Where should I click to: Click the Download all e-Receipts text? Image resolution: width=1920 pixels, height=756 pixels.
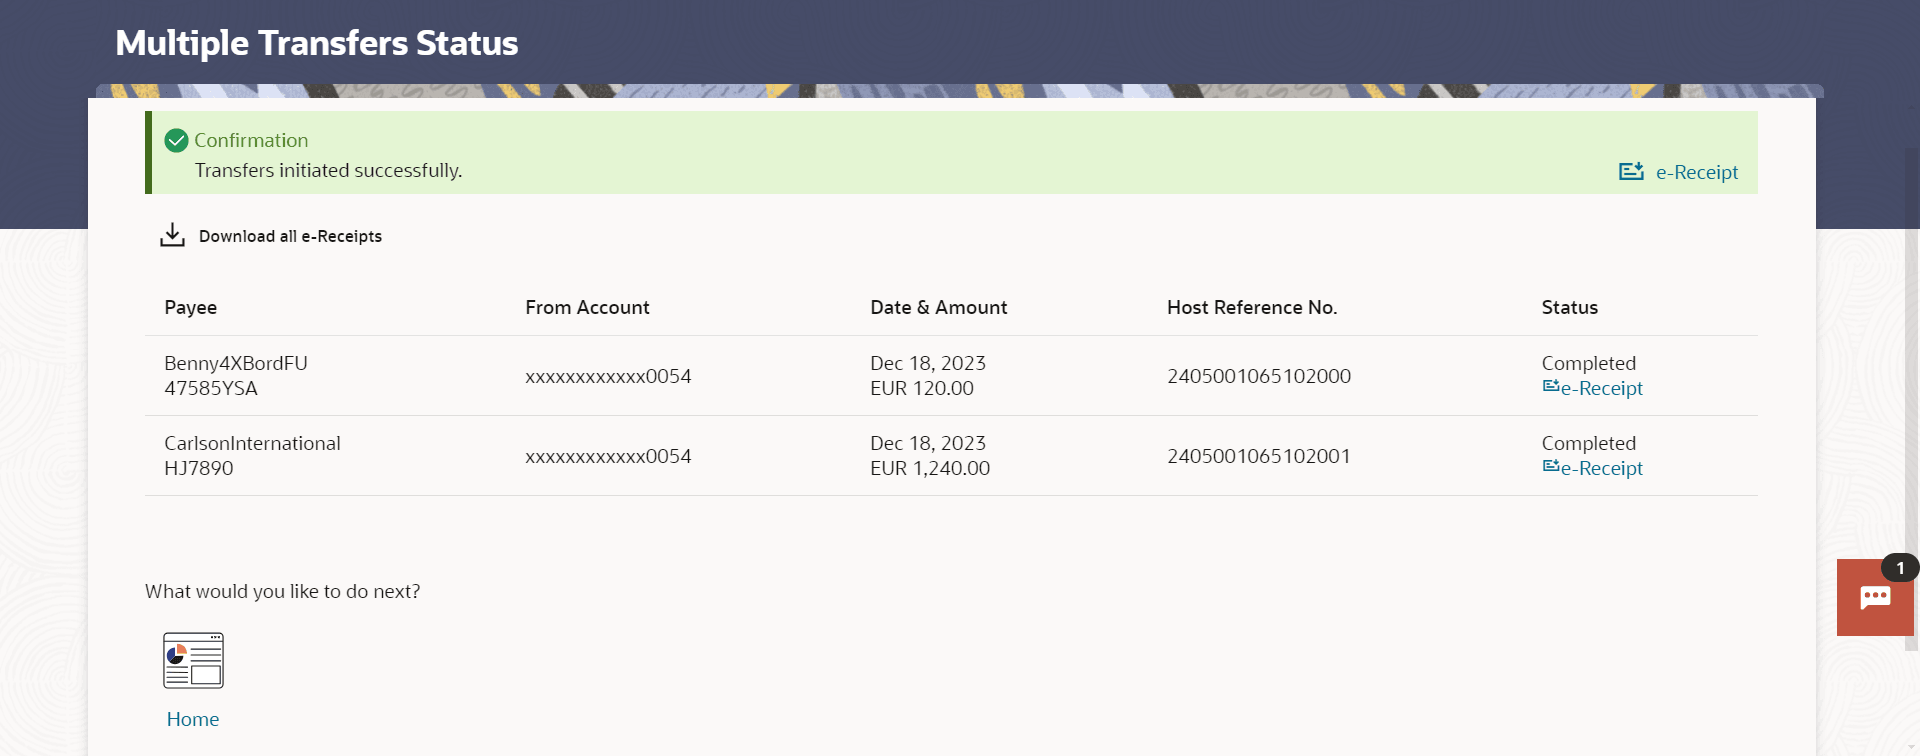point(290,236)
